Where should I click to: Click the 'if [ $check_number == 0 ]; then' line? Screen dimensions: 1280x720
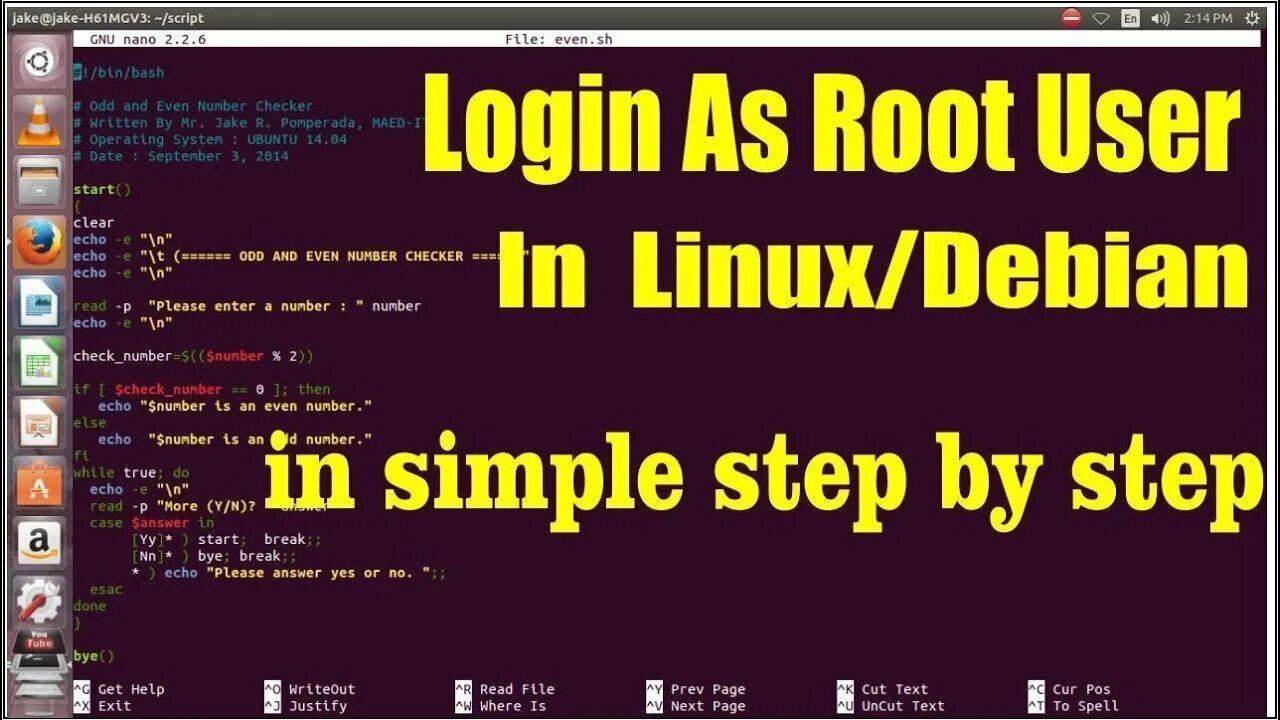tap(201, 389)
